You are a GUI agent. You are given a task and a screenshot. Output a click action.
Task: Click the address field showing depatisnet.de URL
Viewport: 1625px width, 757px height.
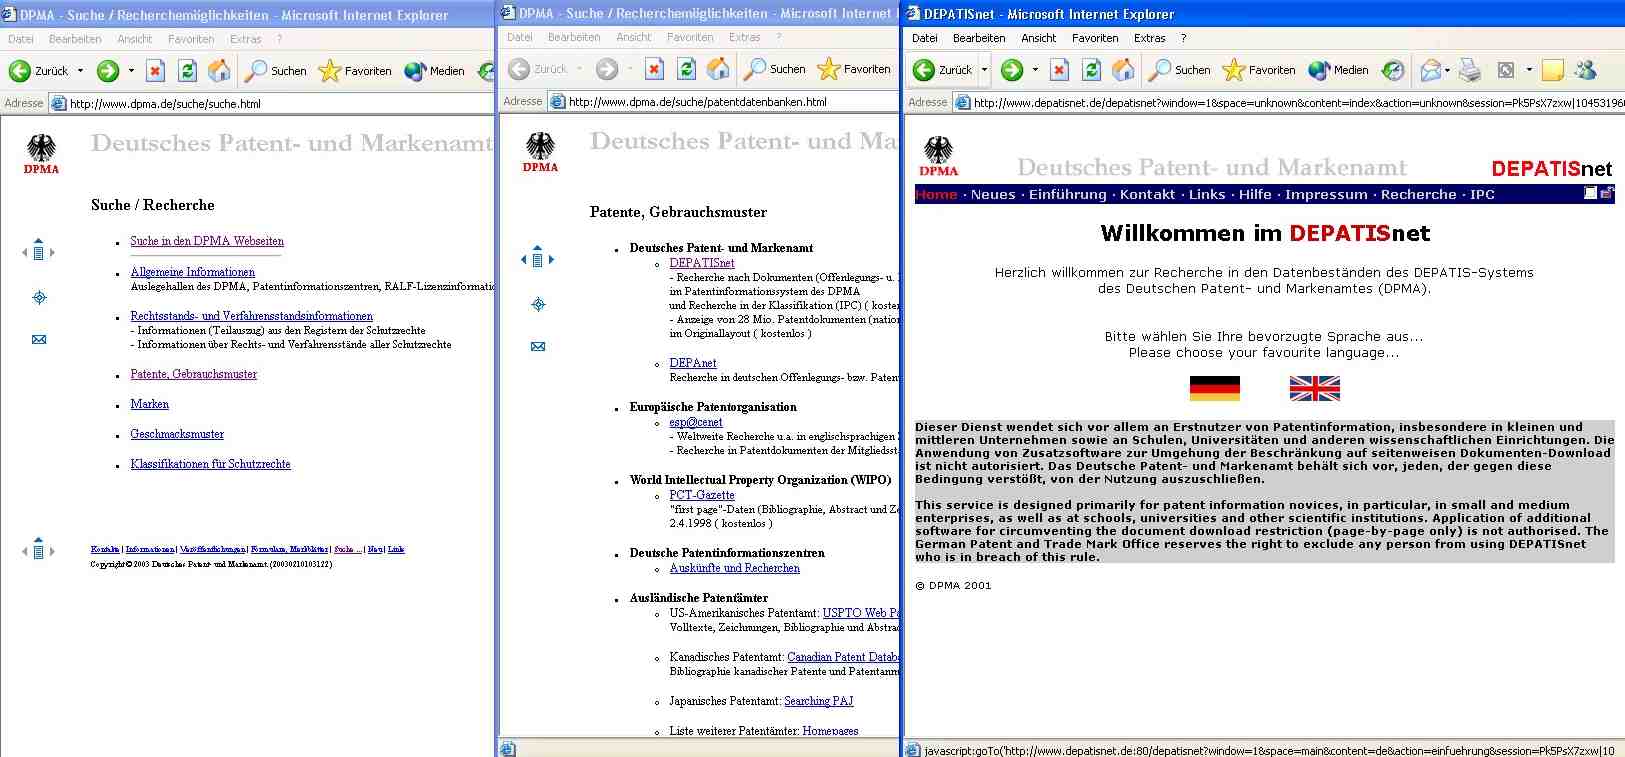pyautogui.click(x=1290, y=102)
